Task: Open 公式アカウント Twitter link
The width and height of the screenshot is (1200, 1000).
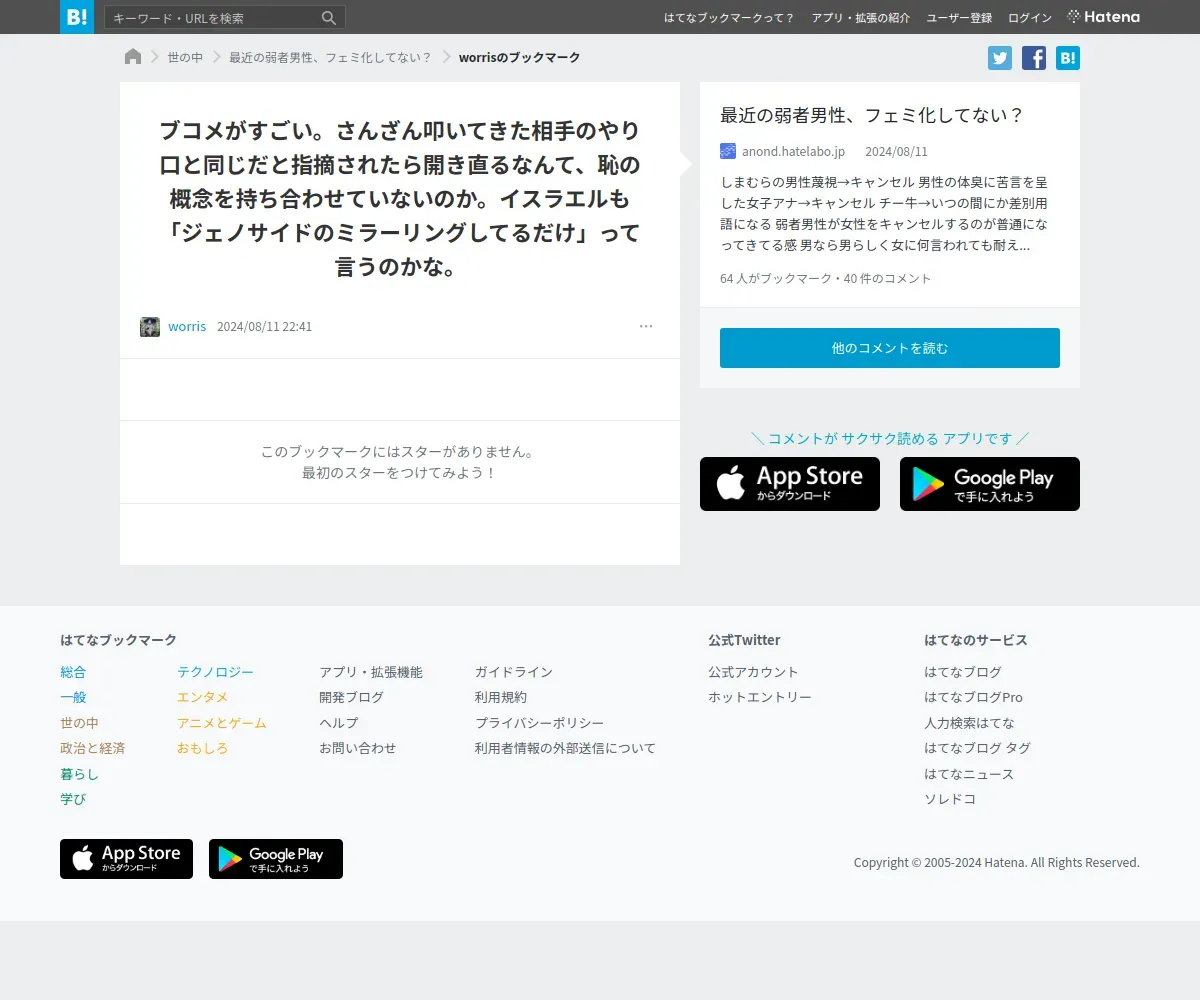Action: [753, 672]
